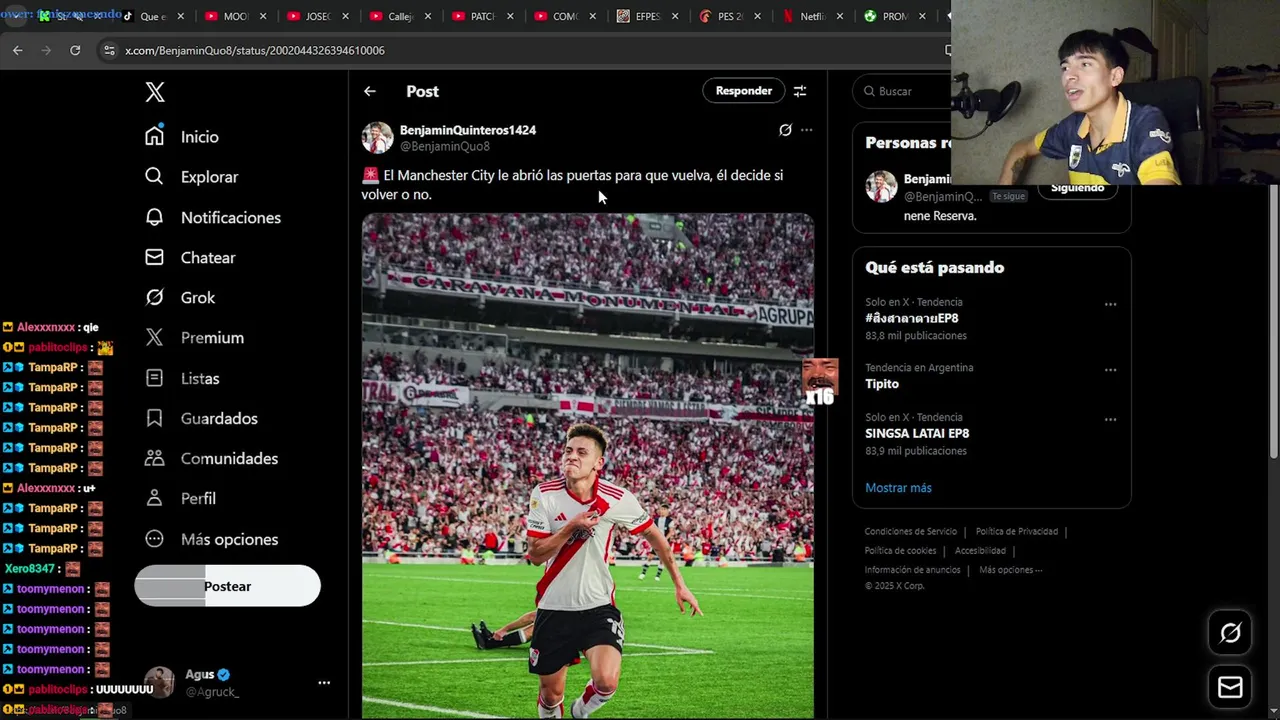
Task: Switch to the MOO YouTube tab
Action: coord(228,16)
